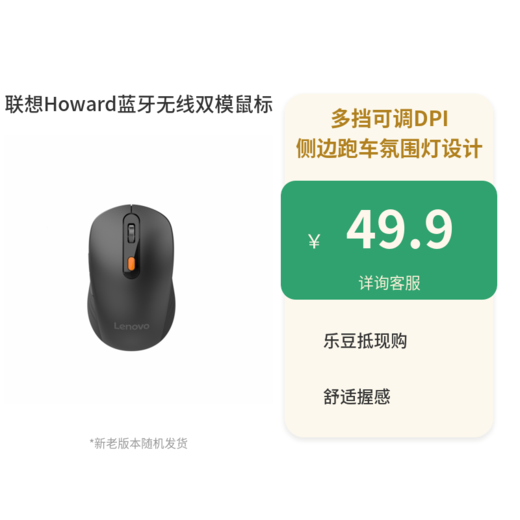Click the 乐豆抵现购 benefit item

point(365,341)
